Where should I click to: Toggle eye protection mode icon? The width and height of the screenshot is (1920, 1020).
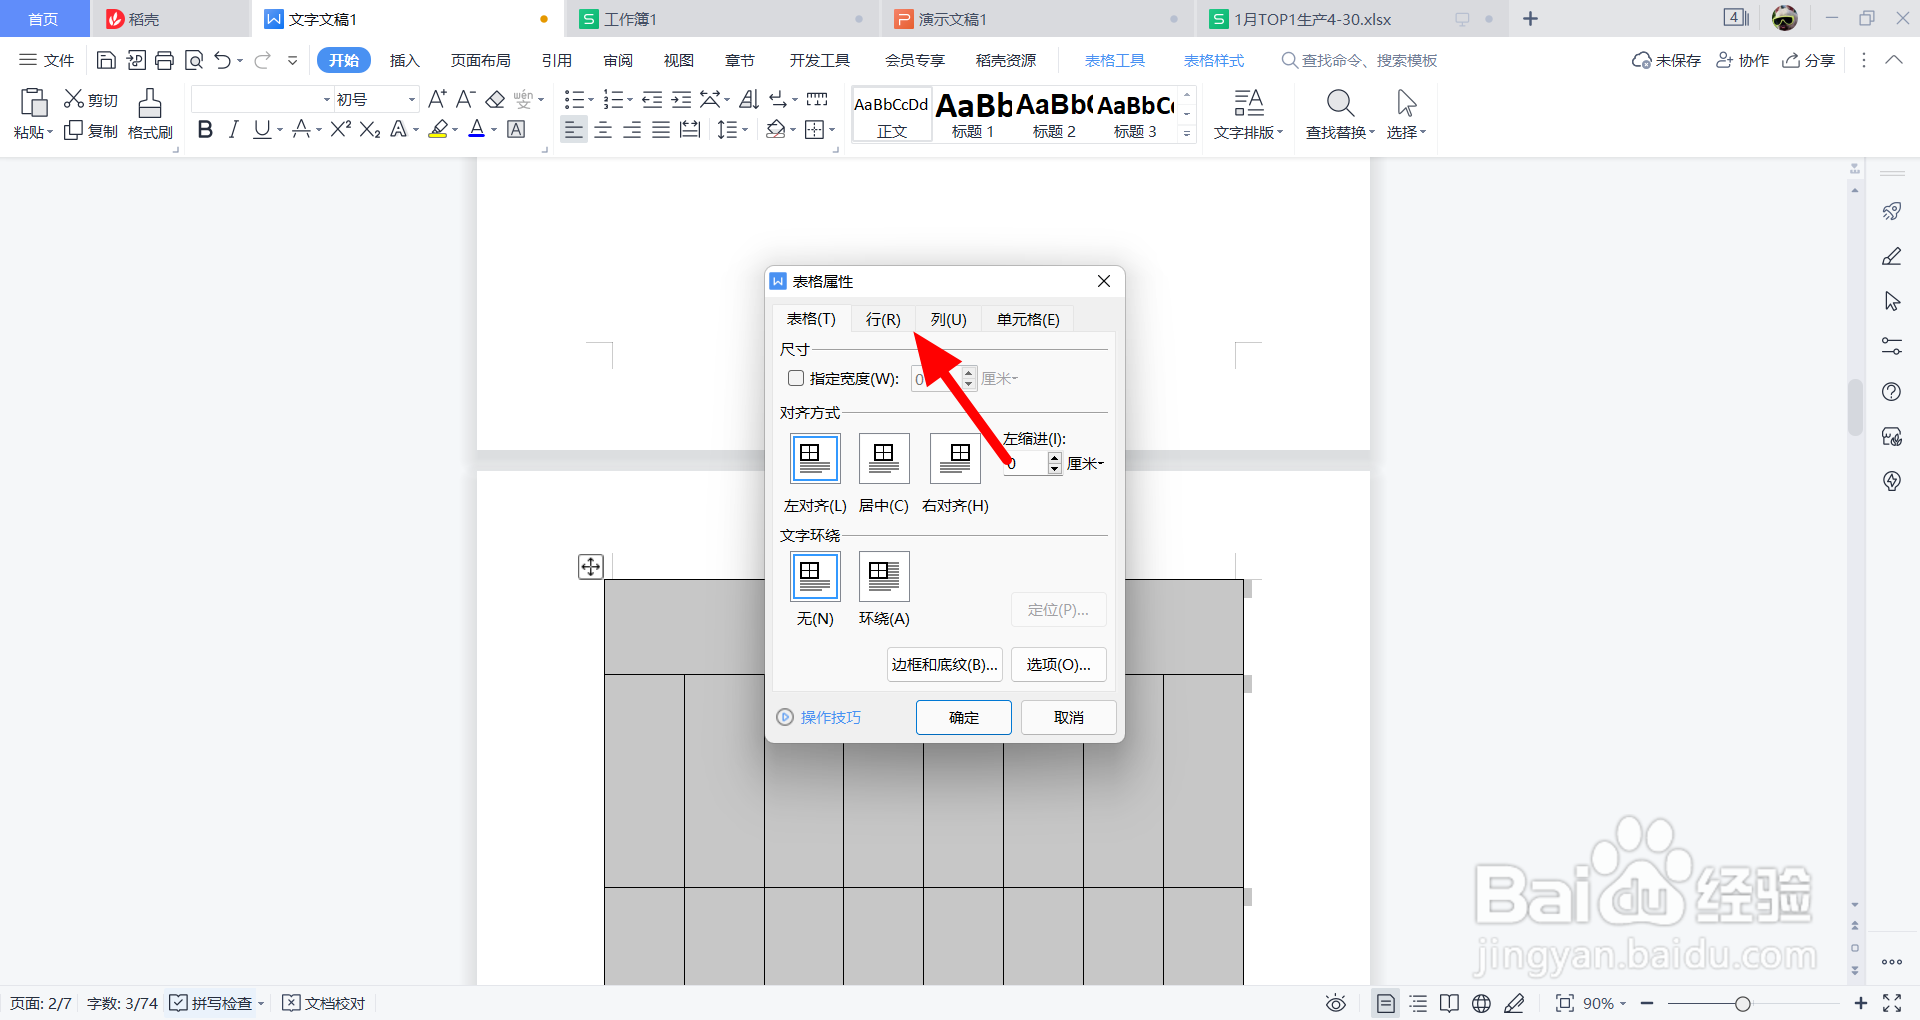pyautogui.click(x=1336, y=1003)
